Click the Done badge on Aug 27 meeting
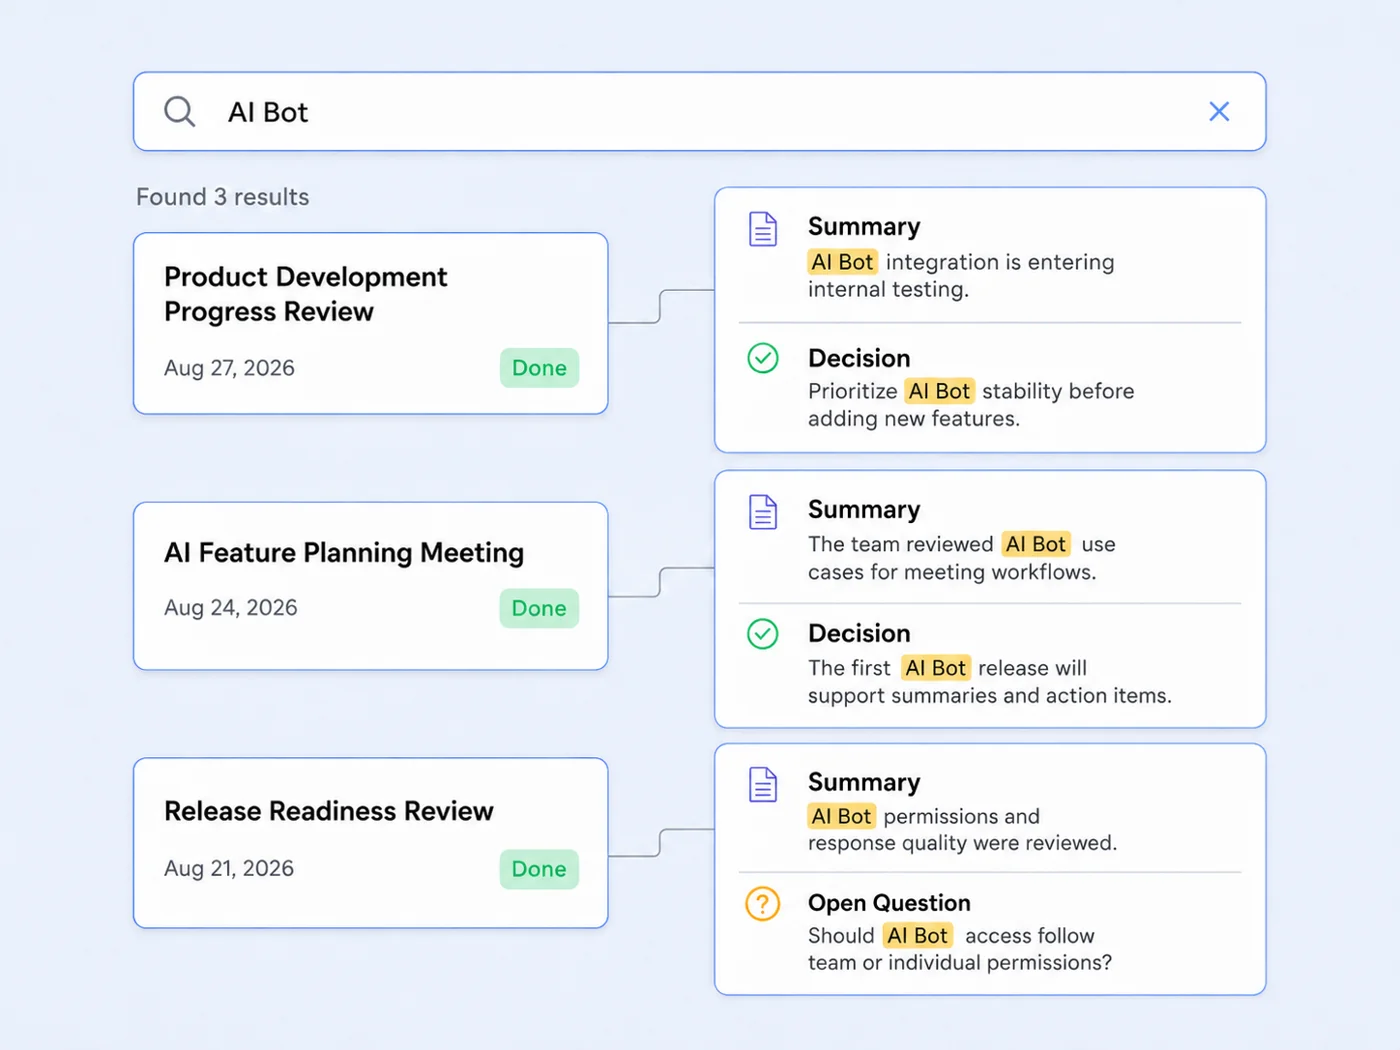The image size is (1400, 1050). point(539,368)
